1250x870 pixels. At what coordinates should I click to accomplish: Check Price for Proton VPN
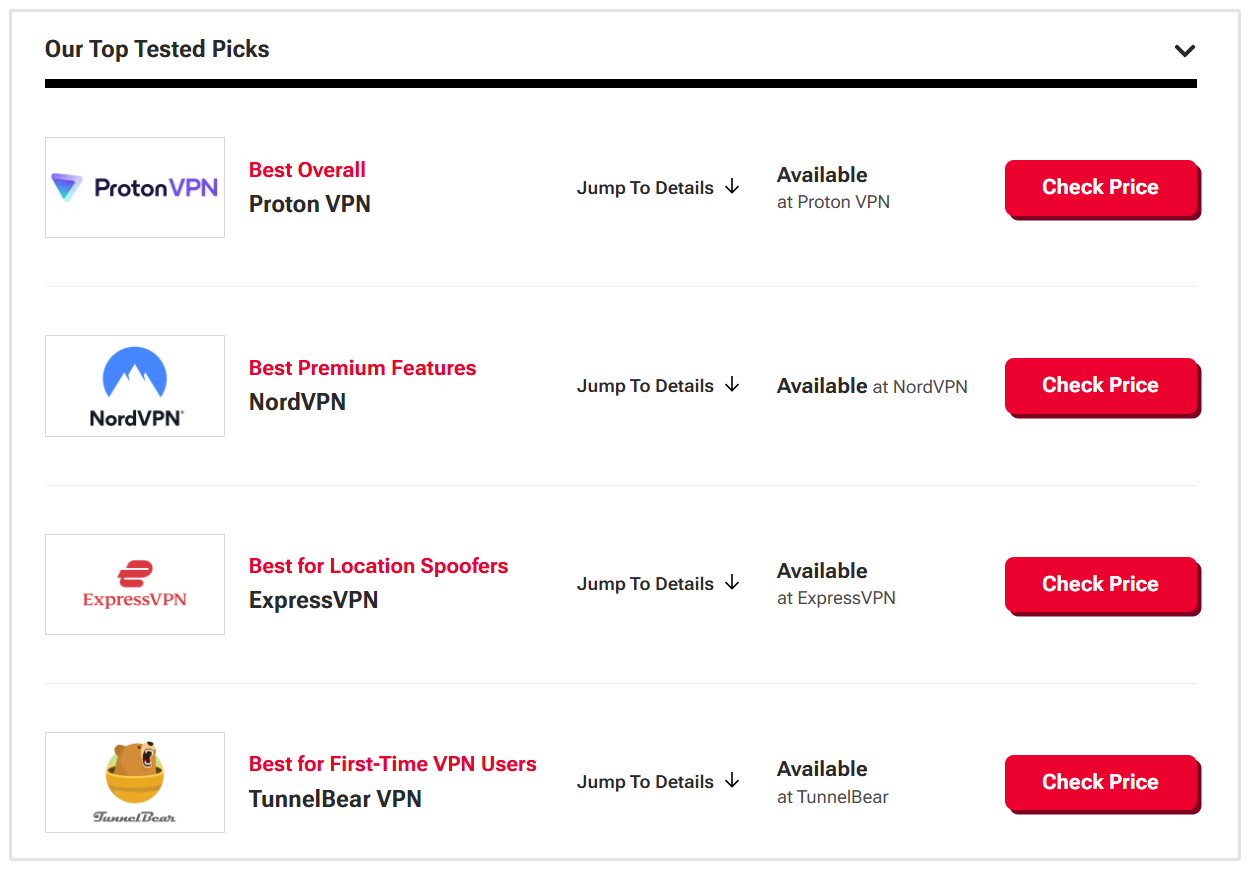pos(1100,187)
